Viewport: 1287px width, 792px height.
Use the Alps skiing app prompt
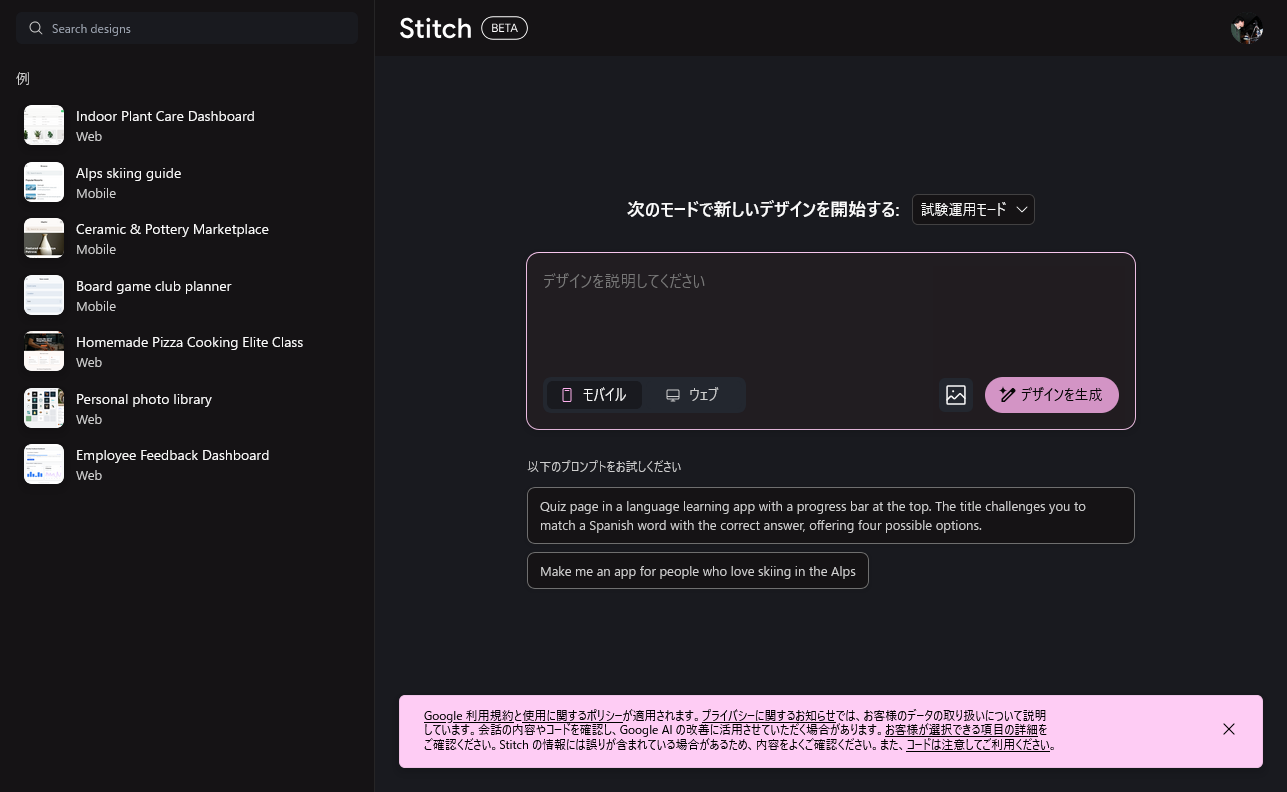tap(697, 571)
